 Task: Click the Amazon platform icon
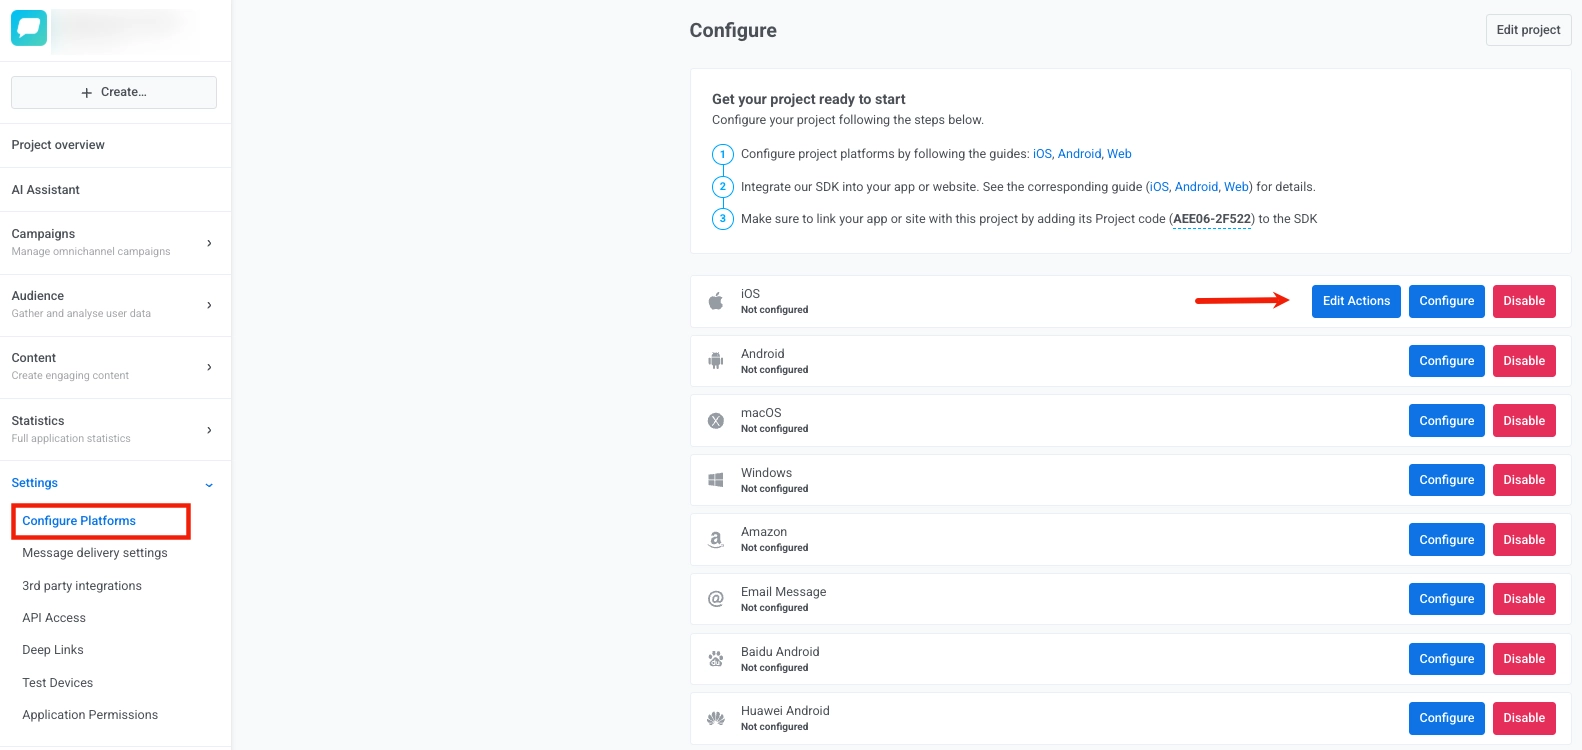715,539
